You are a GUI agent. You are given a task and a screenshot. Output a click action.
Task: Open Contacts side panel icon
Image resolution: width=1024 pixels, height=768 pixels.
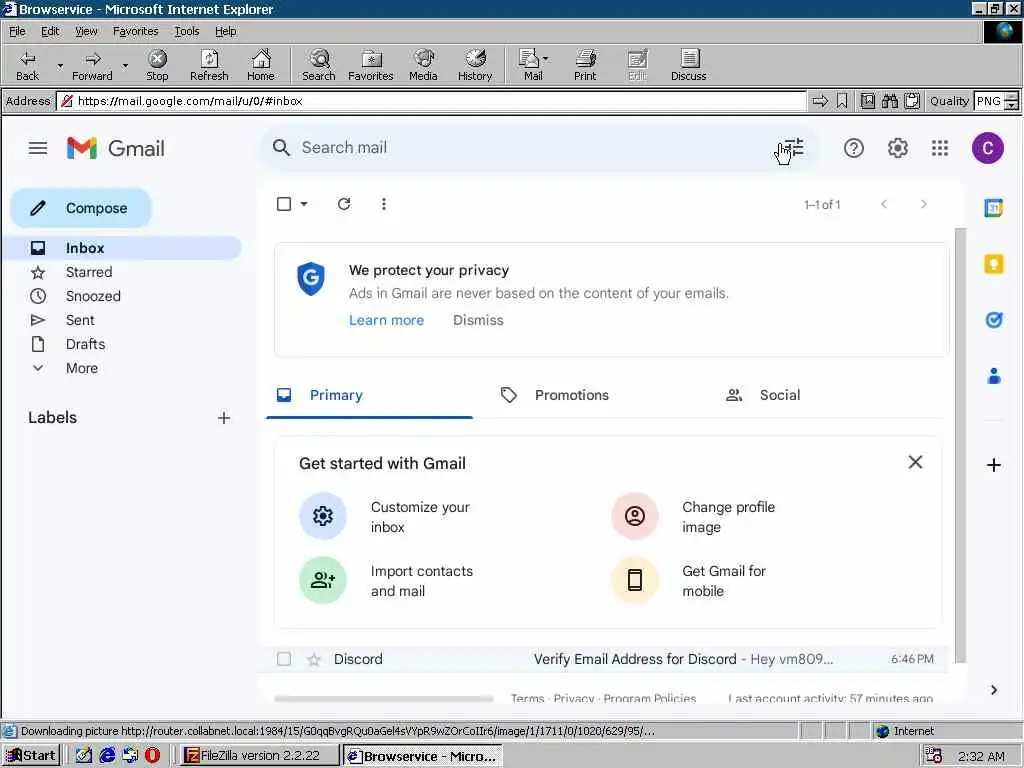[x=993, y=376]
